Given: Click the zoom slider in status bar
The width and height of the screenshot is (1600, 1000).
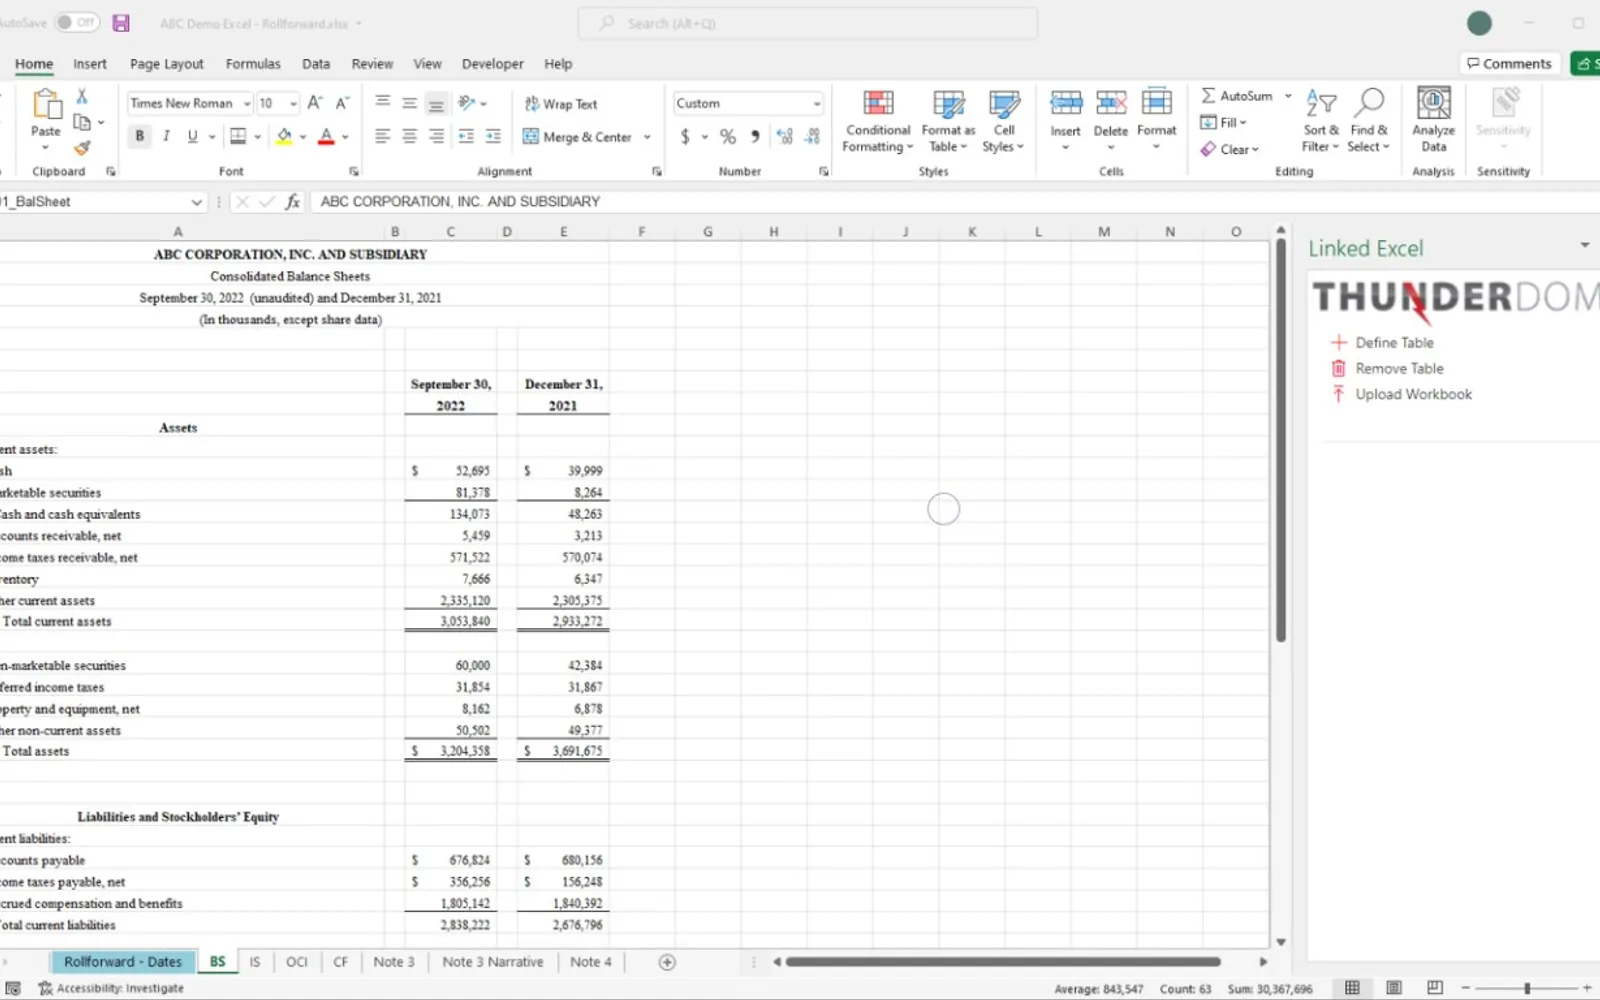Looking at the screenshot, I should pyautogui.click(x=1527, y=988).
